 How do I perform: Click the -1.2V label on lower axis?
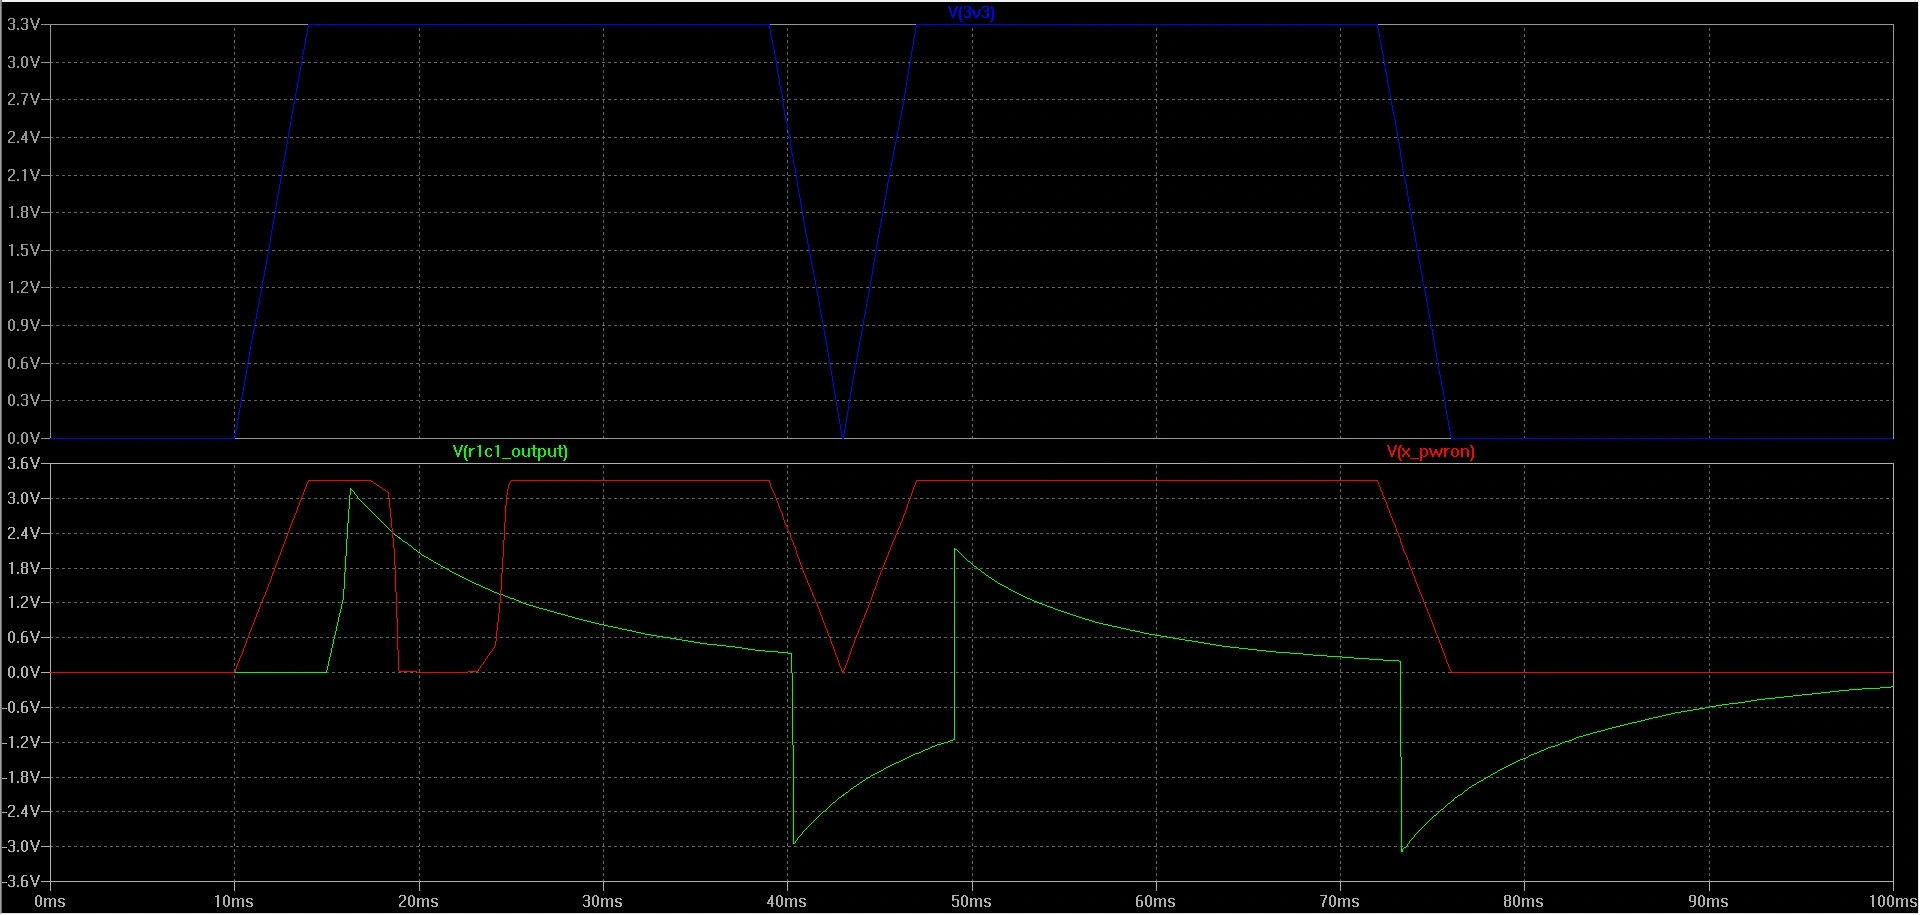(x=23, y=742)
